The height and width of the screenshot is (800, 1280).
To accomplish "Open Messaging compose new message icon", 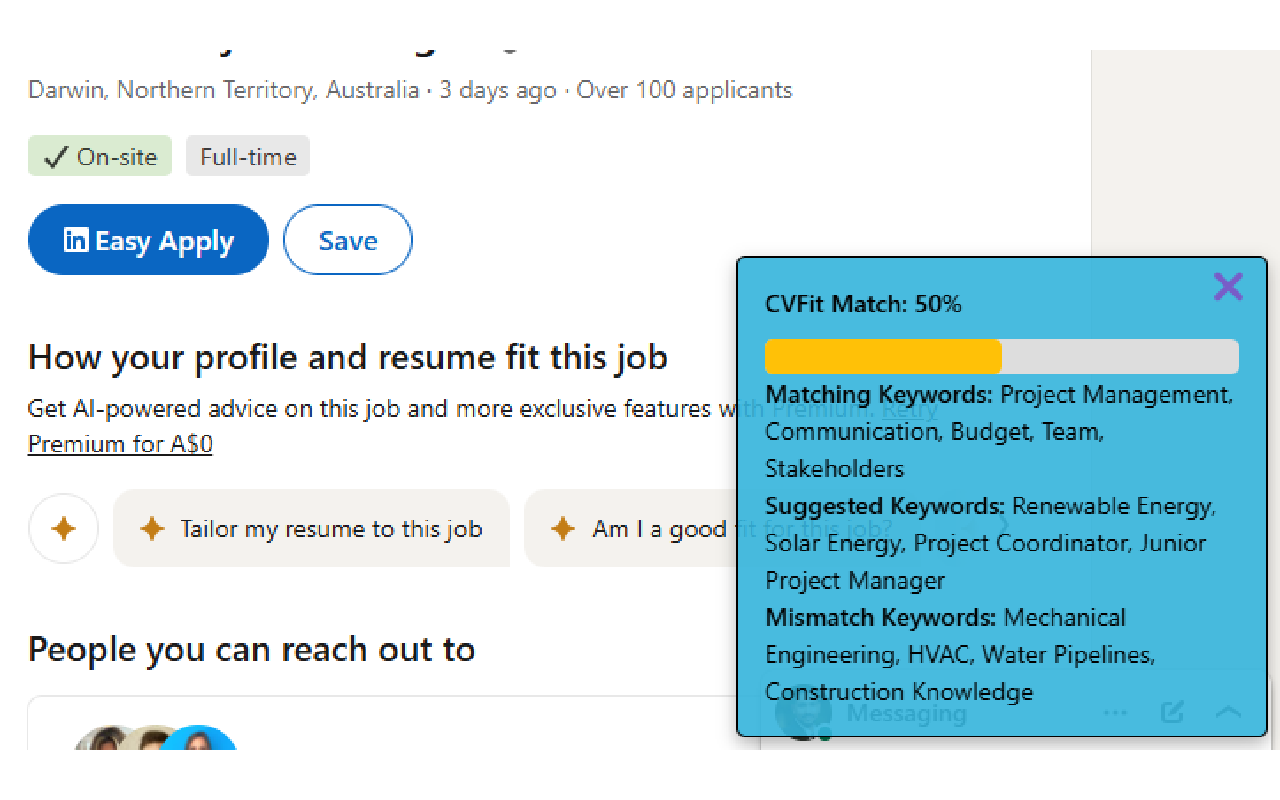I will coord(1172,713).
